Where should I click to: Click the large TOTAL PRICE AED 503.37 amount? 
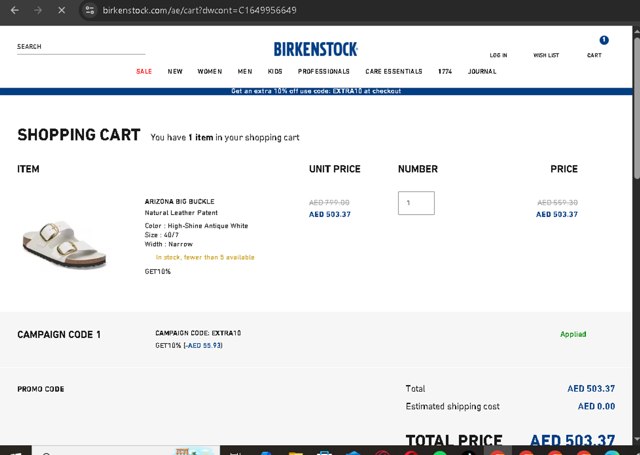click(572, 440)
